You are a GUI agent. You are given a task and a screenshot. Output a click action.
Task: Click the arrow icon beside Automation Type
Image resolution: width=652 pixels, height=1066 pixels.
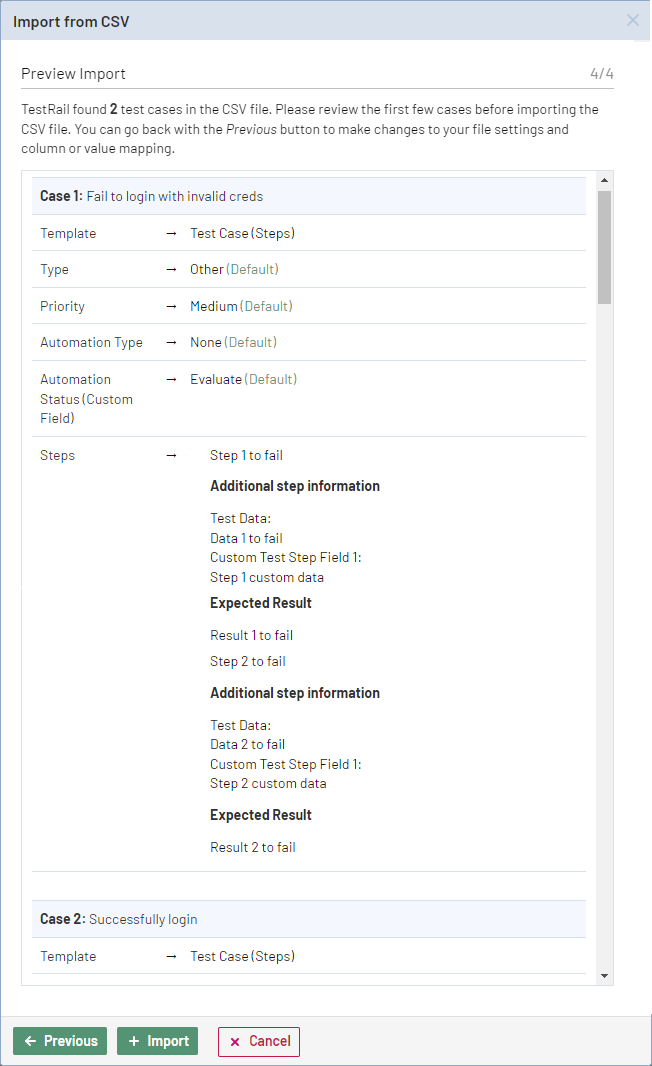(171, 343)
